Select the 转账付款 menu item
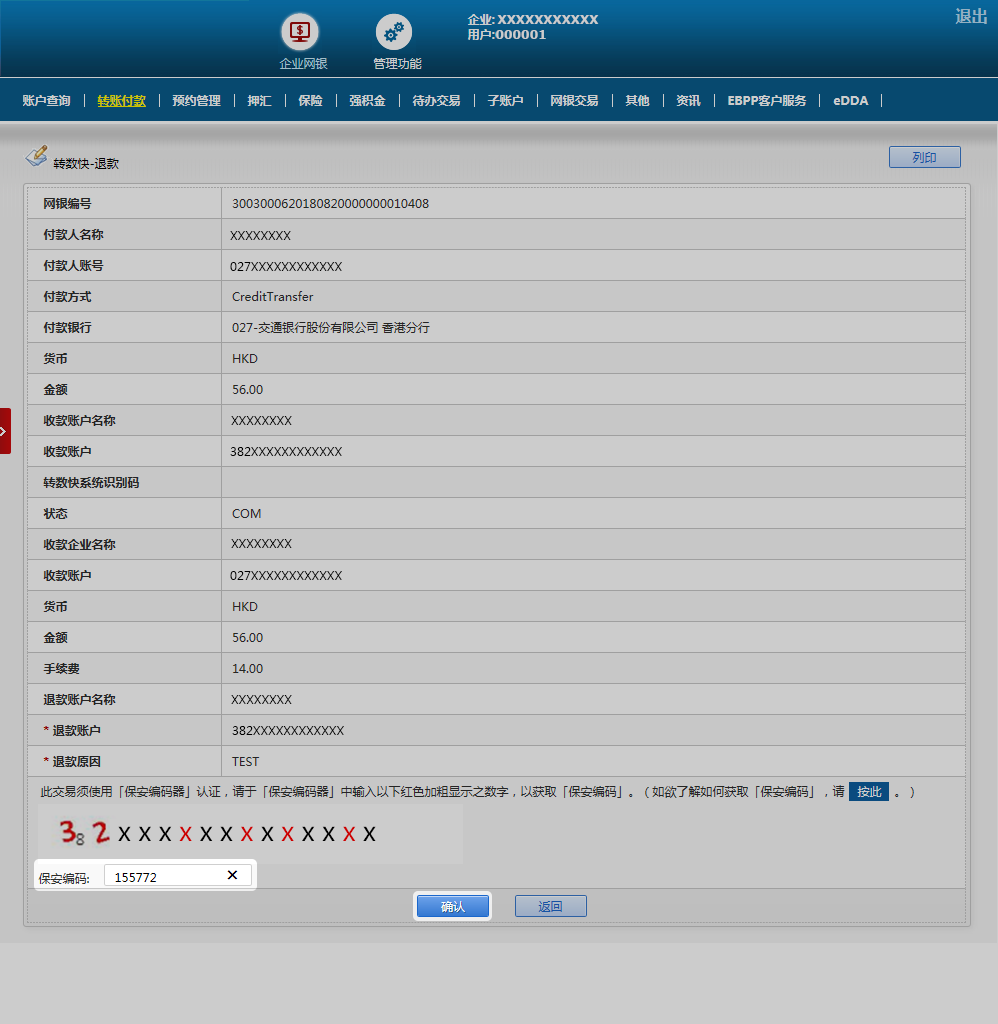The height and width of the screenshot is (1024, 998). 121,101
